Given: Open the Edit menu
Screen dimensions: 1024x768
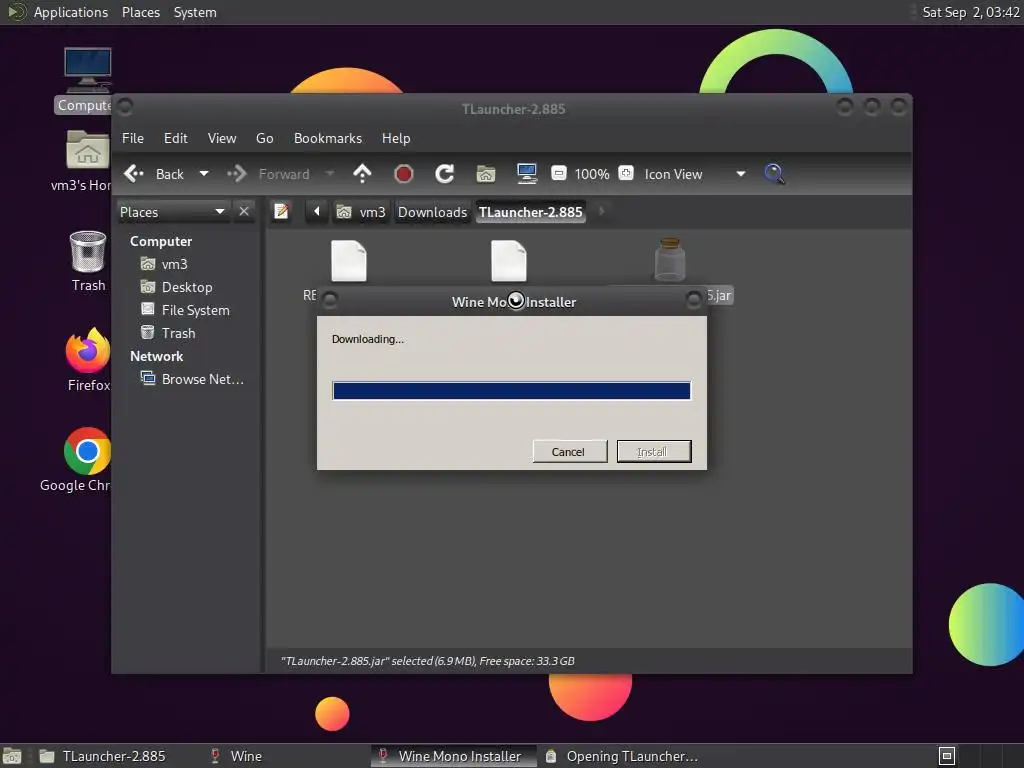Looking at the screenshot, I should (x=175, y=138).
